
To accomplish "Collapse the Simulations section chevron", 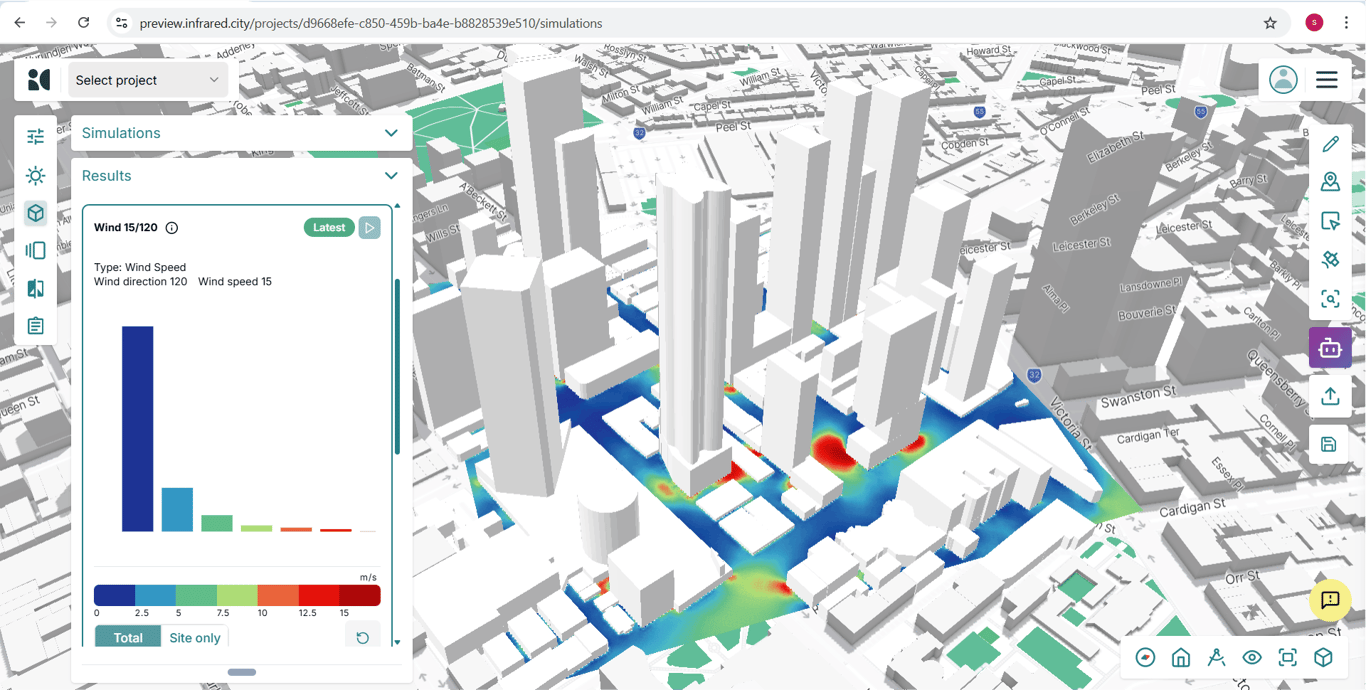I will (x=391, y=133).
